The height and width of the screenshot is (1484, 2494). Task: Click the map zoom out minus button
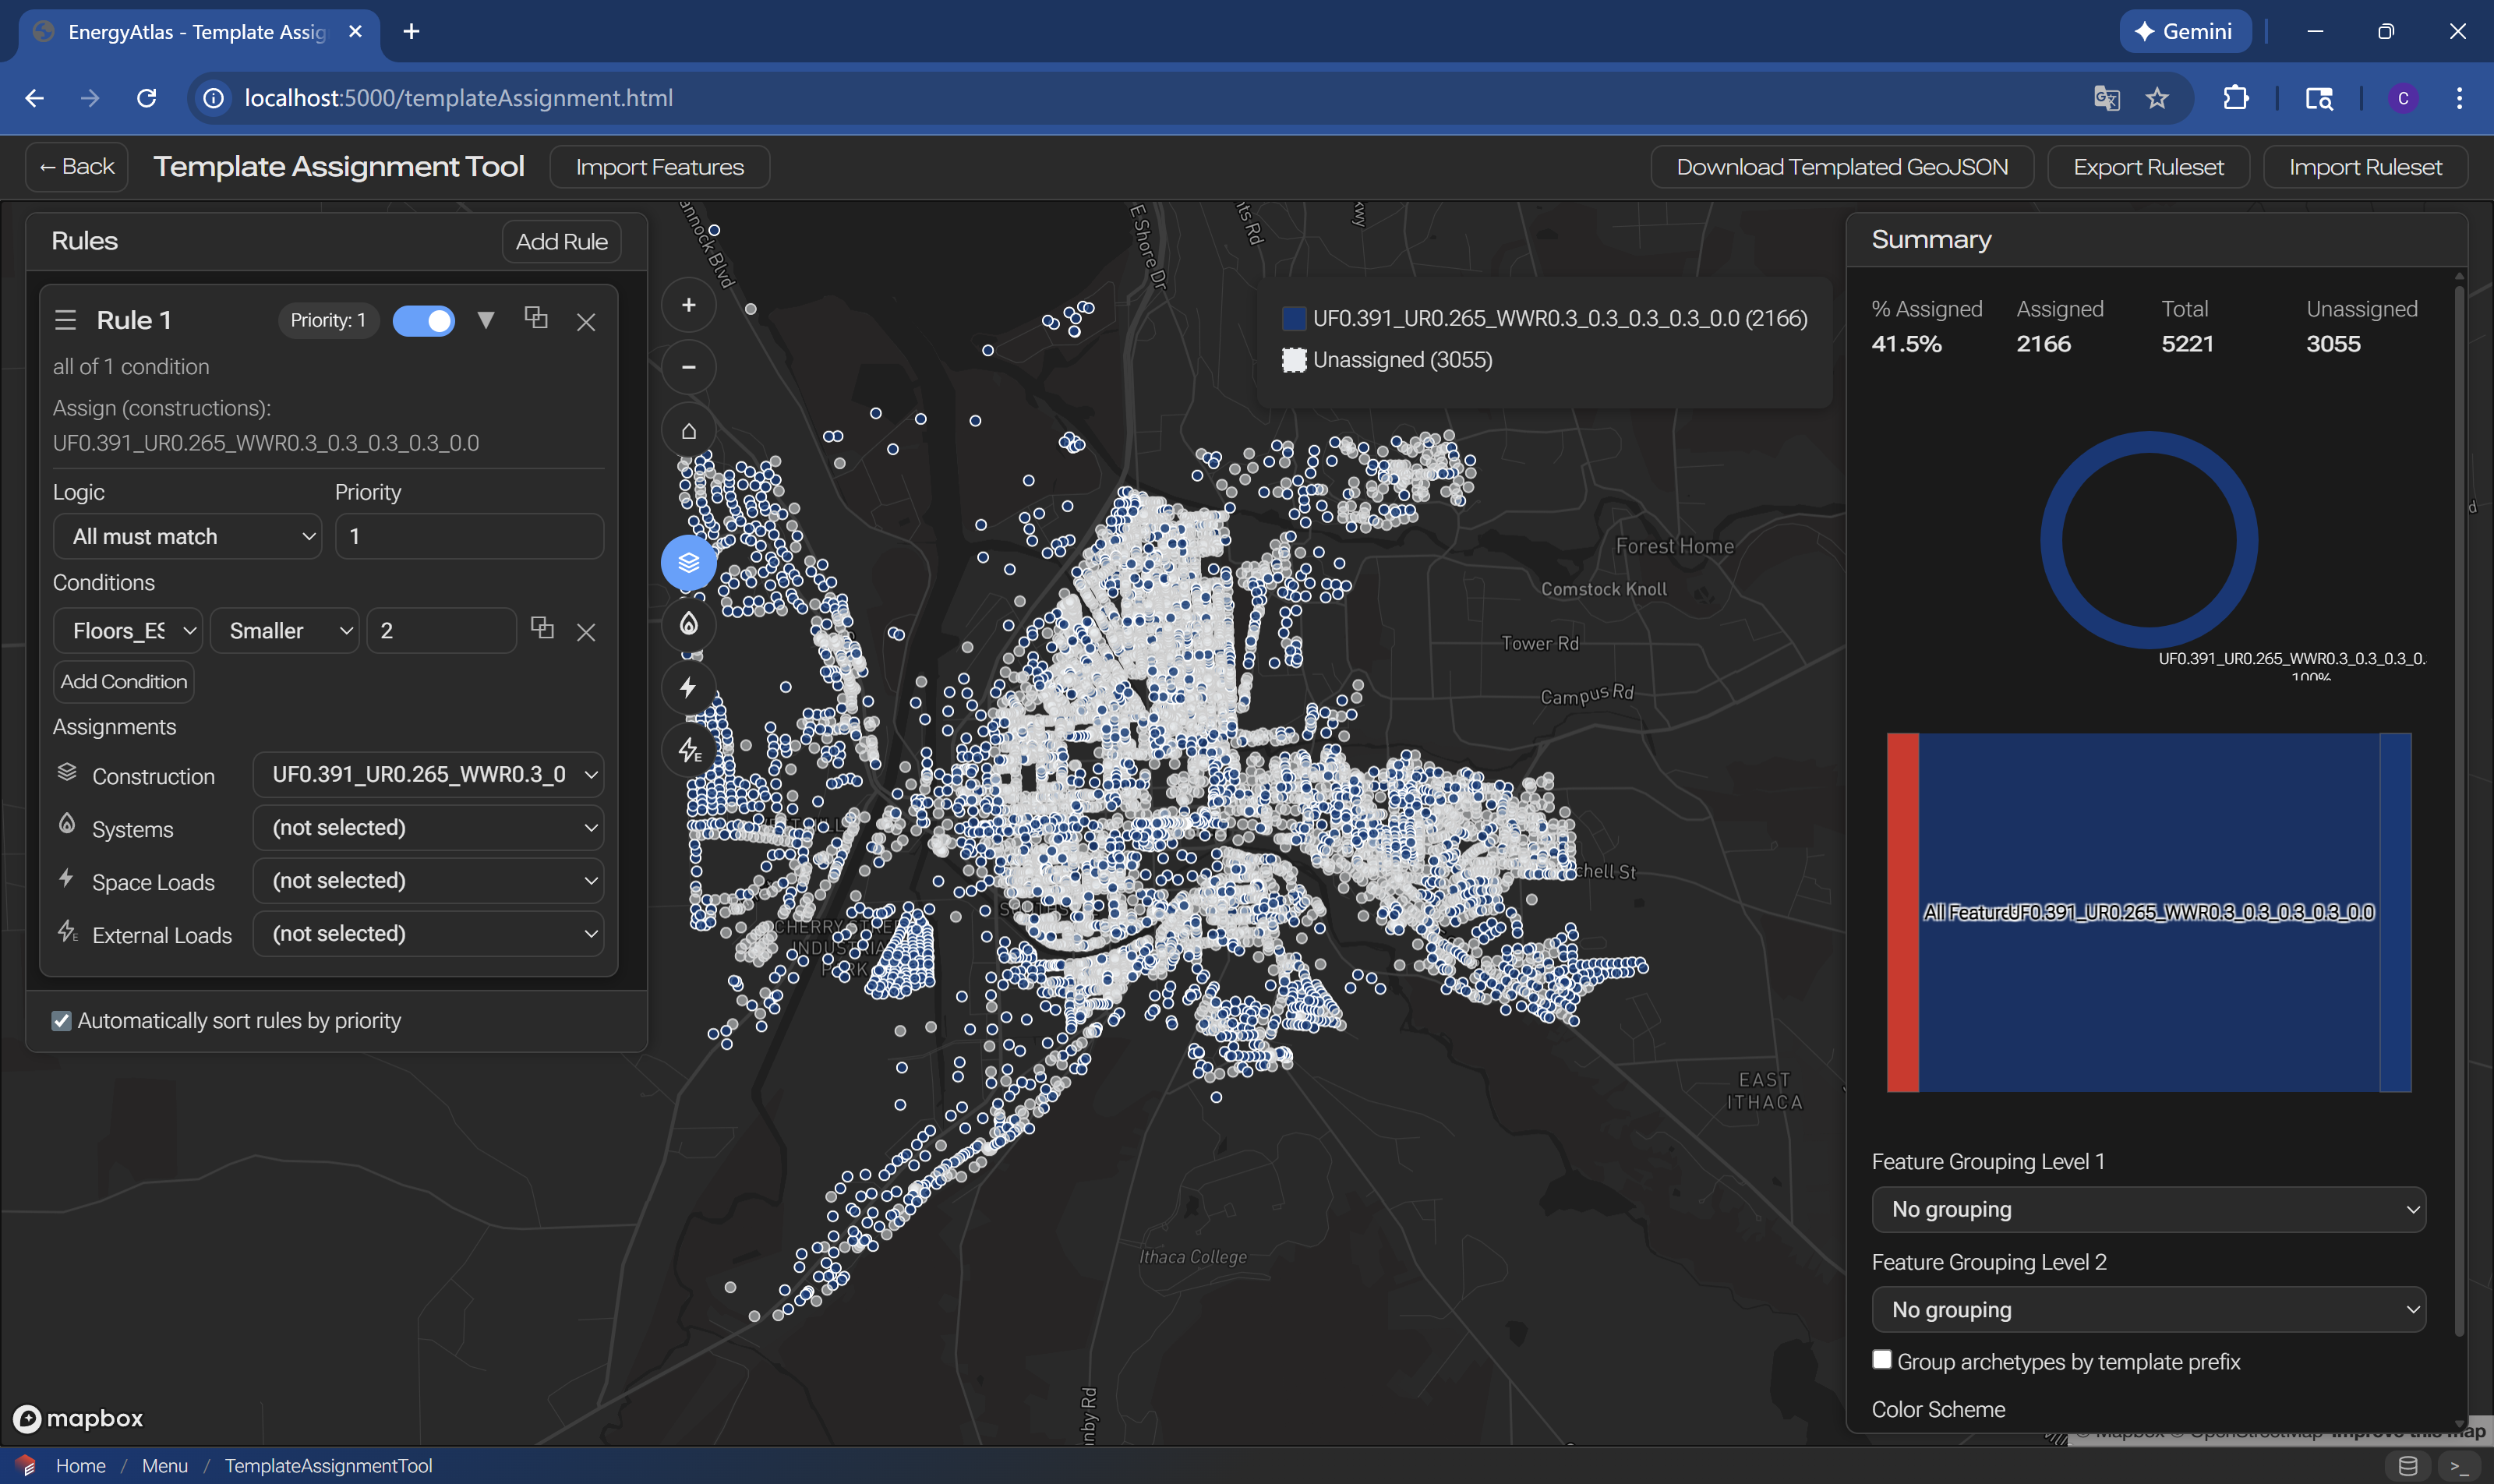coord(688,367)
